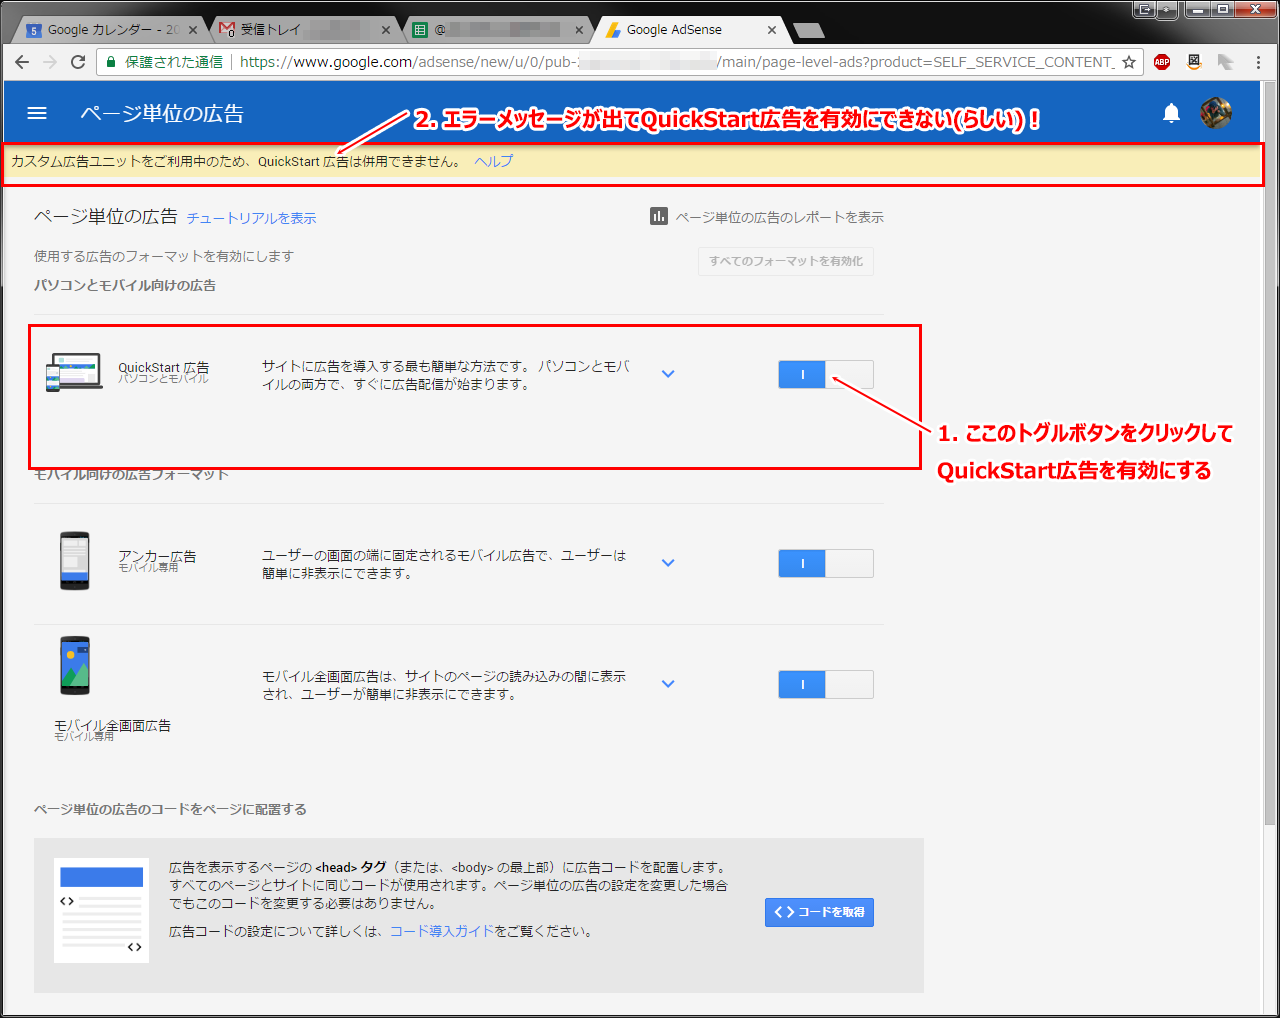This screenshot has height=1018, width=1280.
Task: Go forward in browser history
Action: tap(50, 62)
